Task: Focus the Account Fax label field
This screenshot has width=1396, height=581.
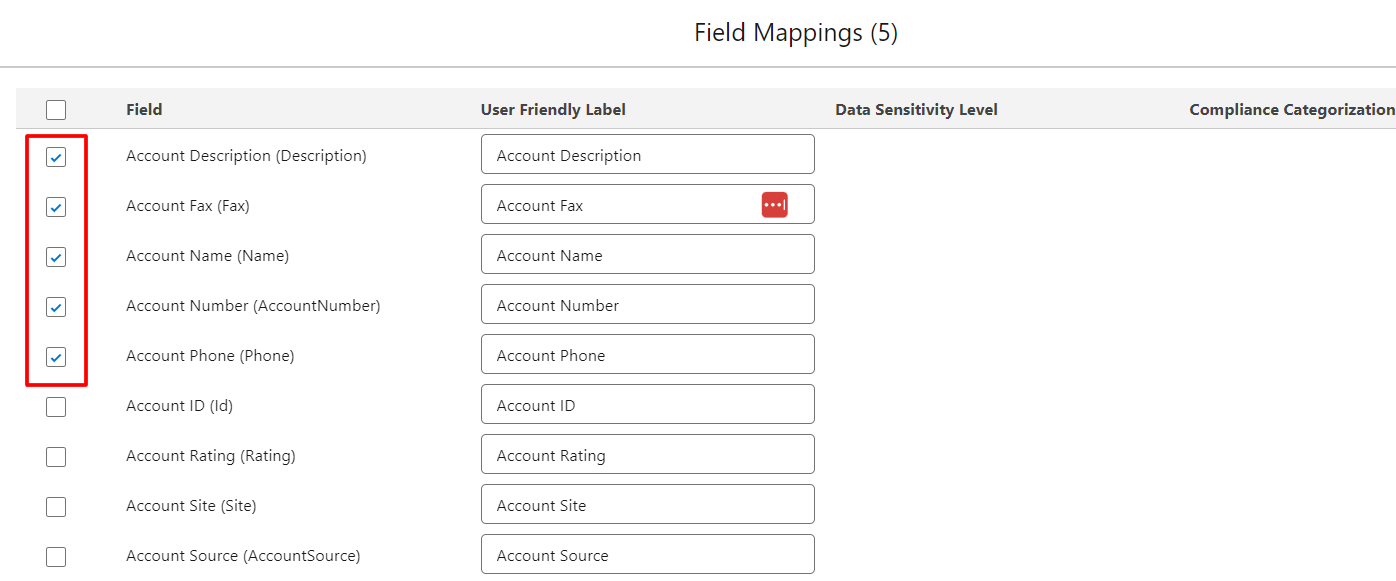Action: [x=620, y=205]
